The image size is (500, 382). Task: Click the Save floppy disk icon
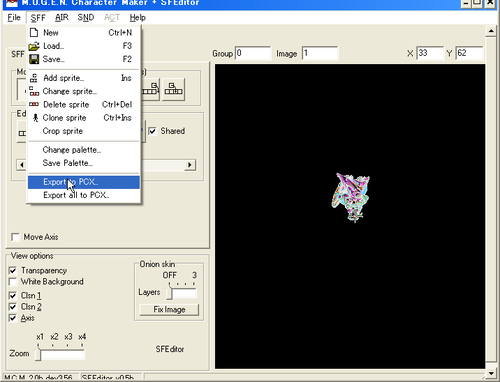tap(34, 59)
